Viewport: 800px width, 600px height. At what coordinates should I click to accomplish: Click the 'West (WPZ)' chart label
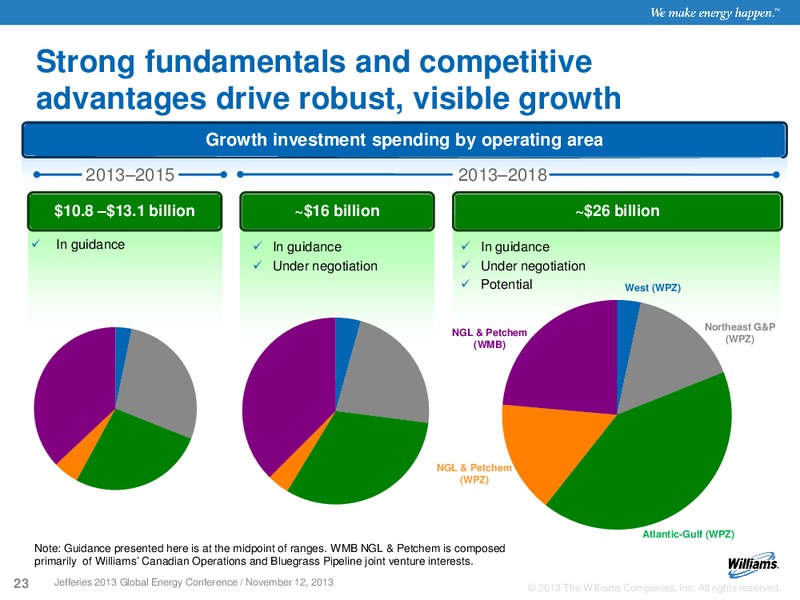[653, 288]
